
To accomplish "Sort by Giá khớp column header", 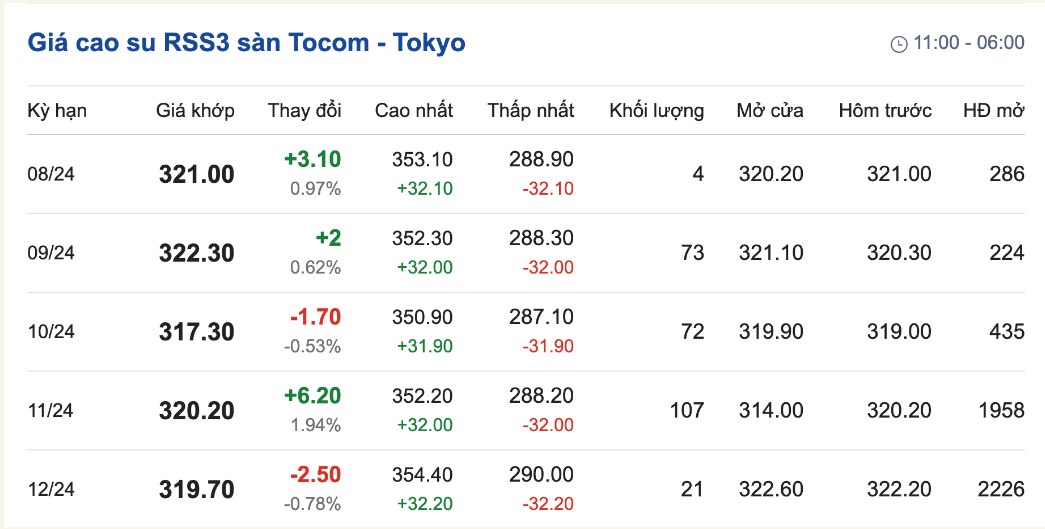I will click(195, 111).
